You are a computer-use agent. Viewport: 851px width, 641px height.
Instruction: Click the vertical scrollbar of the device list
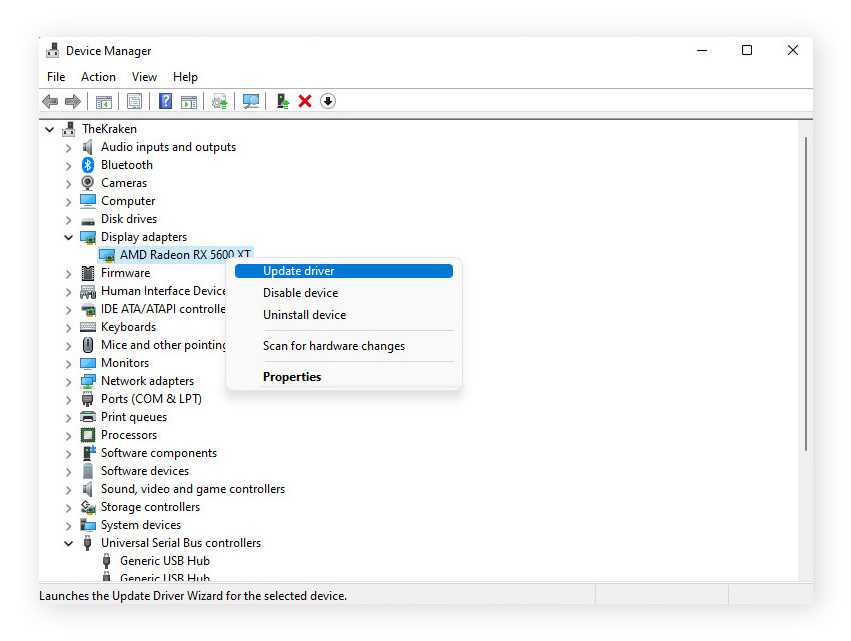pos(805,300)
